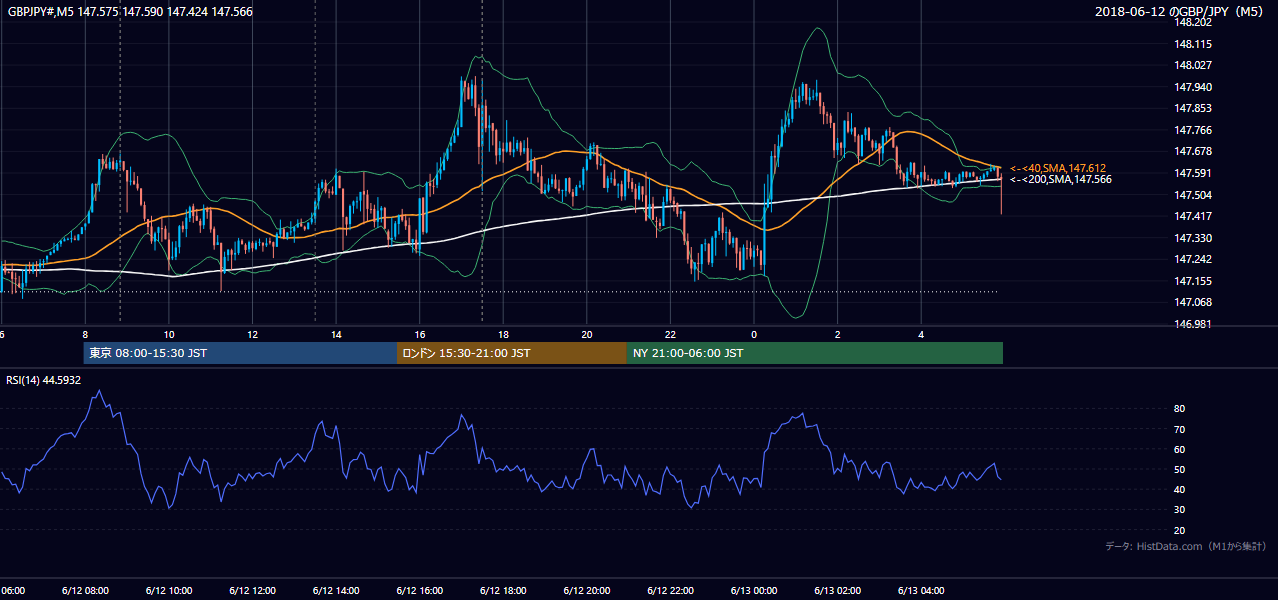
Task: Click the 40 SMA 147.612 orange label
Action: coord(1058,168)
